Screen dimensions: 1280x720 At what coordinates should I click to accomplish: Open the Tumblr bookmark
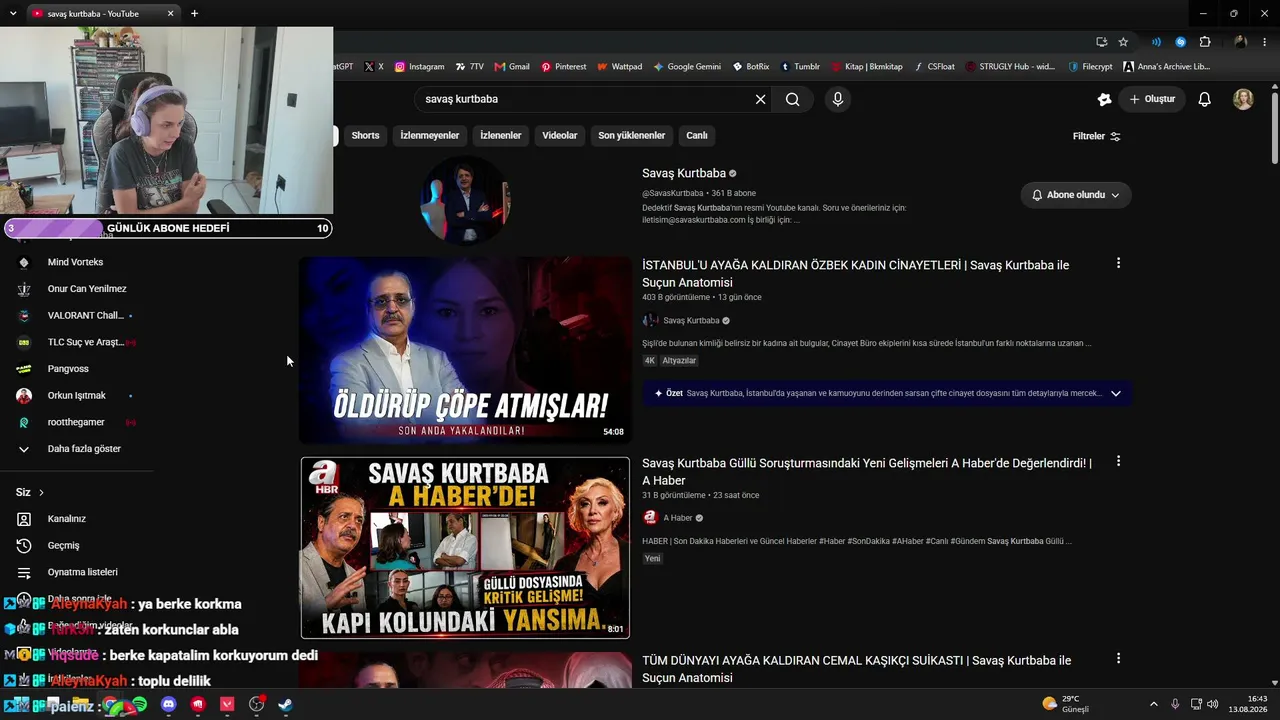[x=800, y=67]
